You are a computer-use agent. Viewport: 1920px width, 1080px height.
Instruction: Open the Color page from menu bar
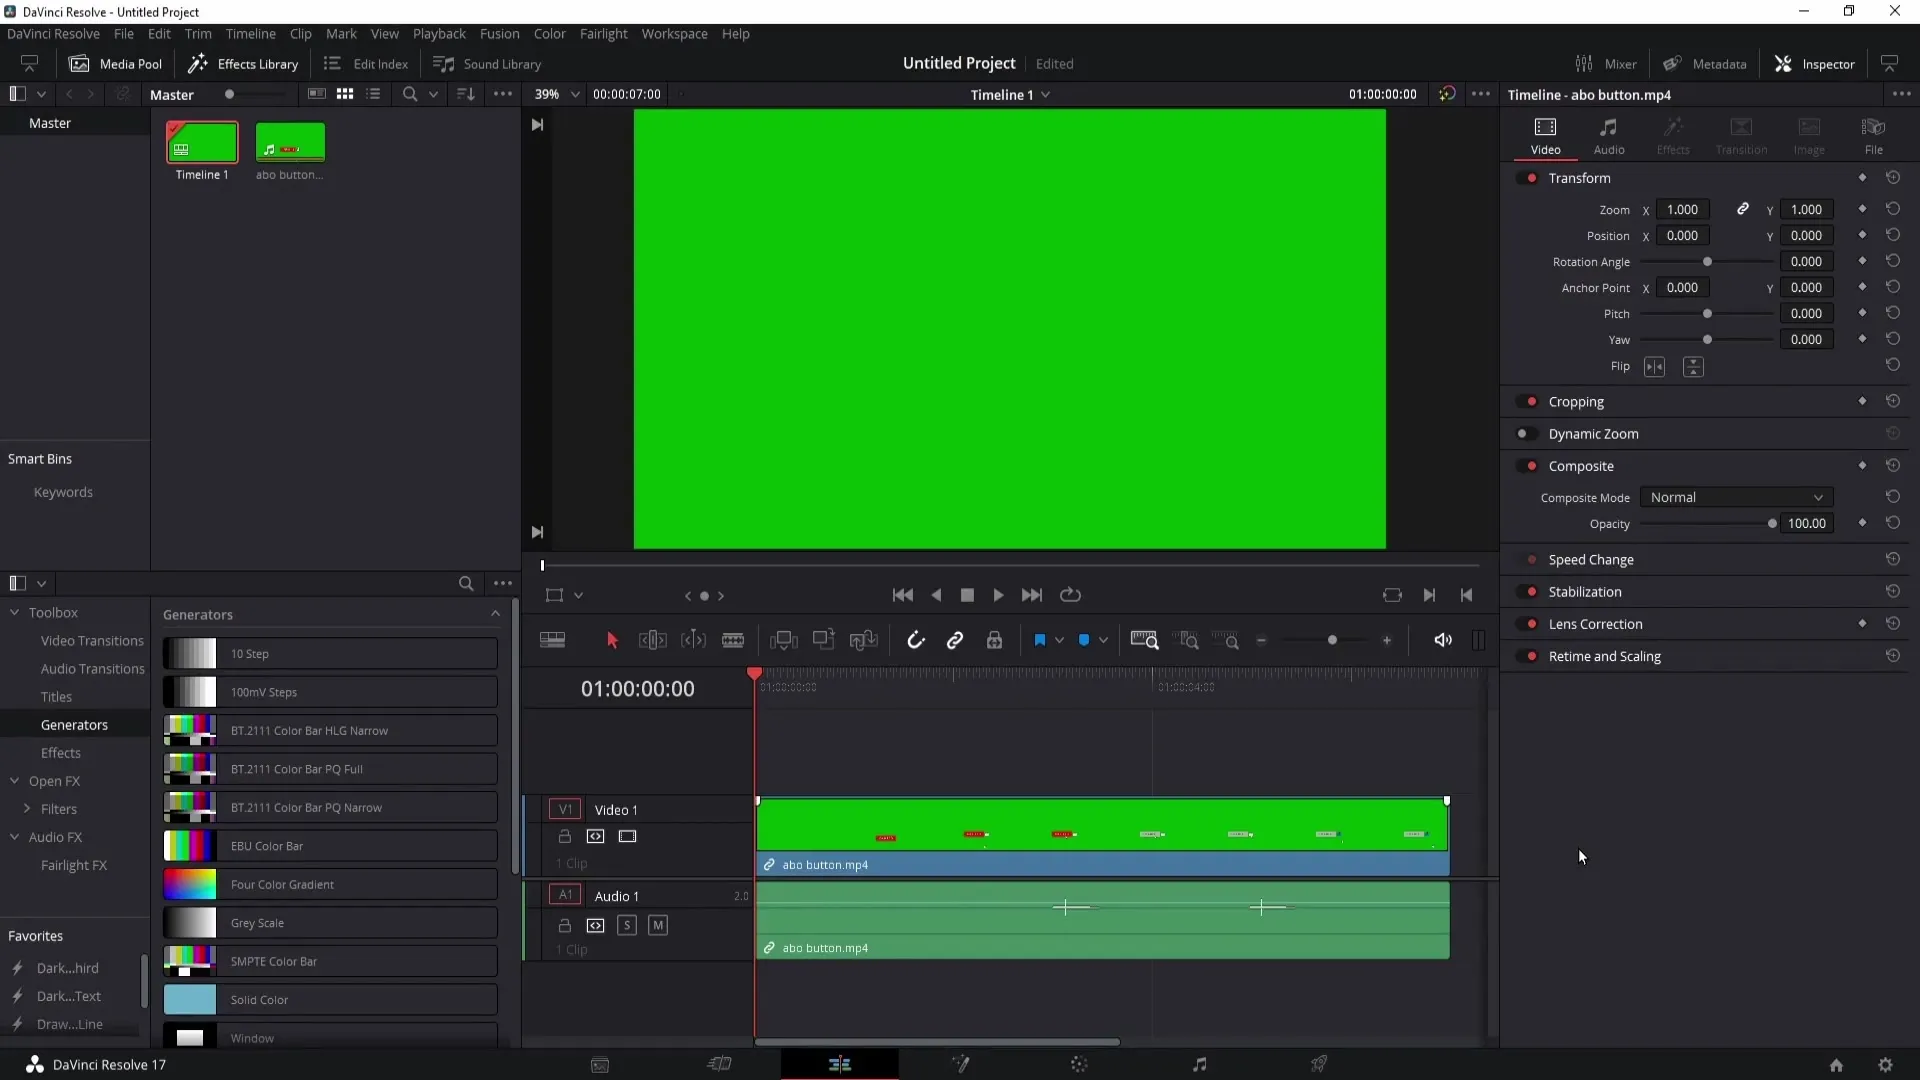coord(550,33)
